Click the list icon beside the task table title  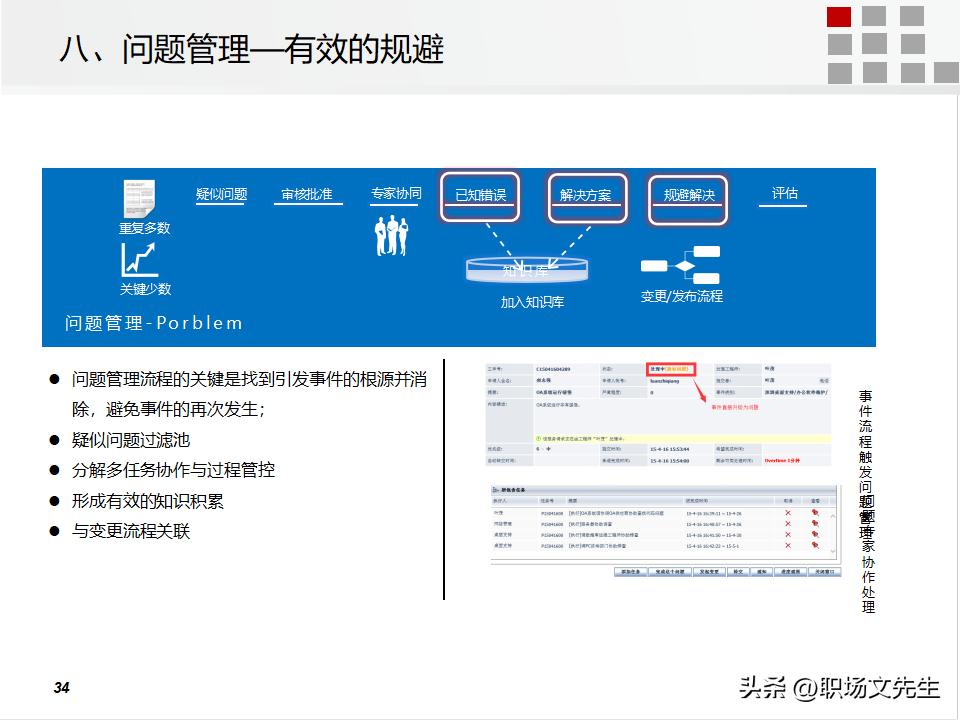pyautogui.click(x=493, y=488)
